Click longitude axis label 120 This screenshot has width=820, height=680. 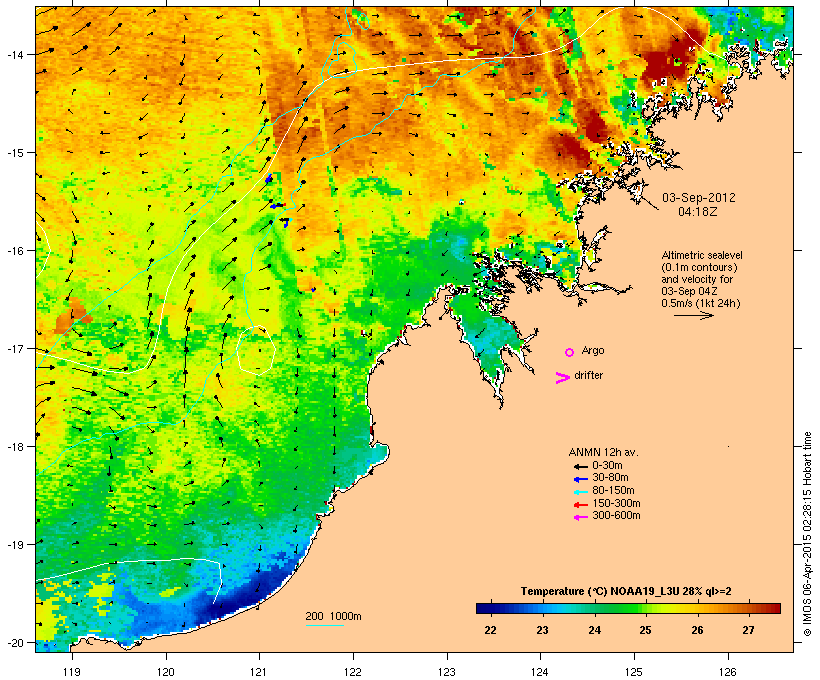click(166, 672)
